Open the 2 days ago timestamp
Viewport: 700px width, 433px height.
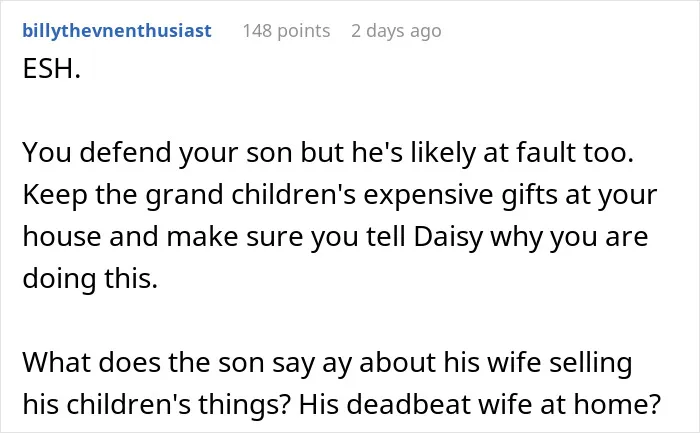pos(396,31)
